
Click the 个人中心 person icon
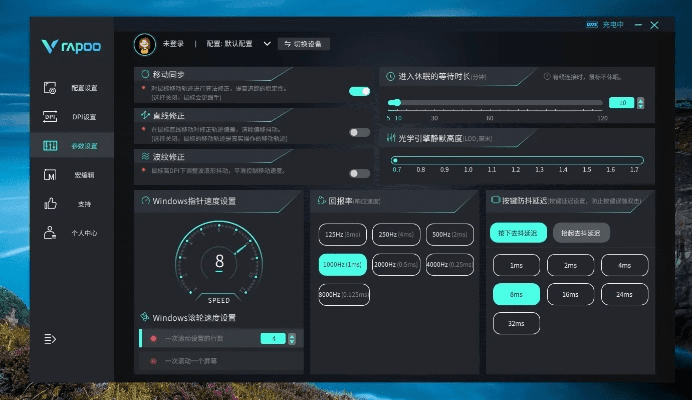[50, 233]
